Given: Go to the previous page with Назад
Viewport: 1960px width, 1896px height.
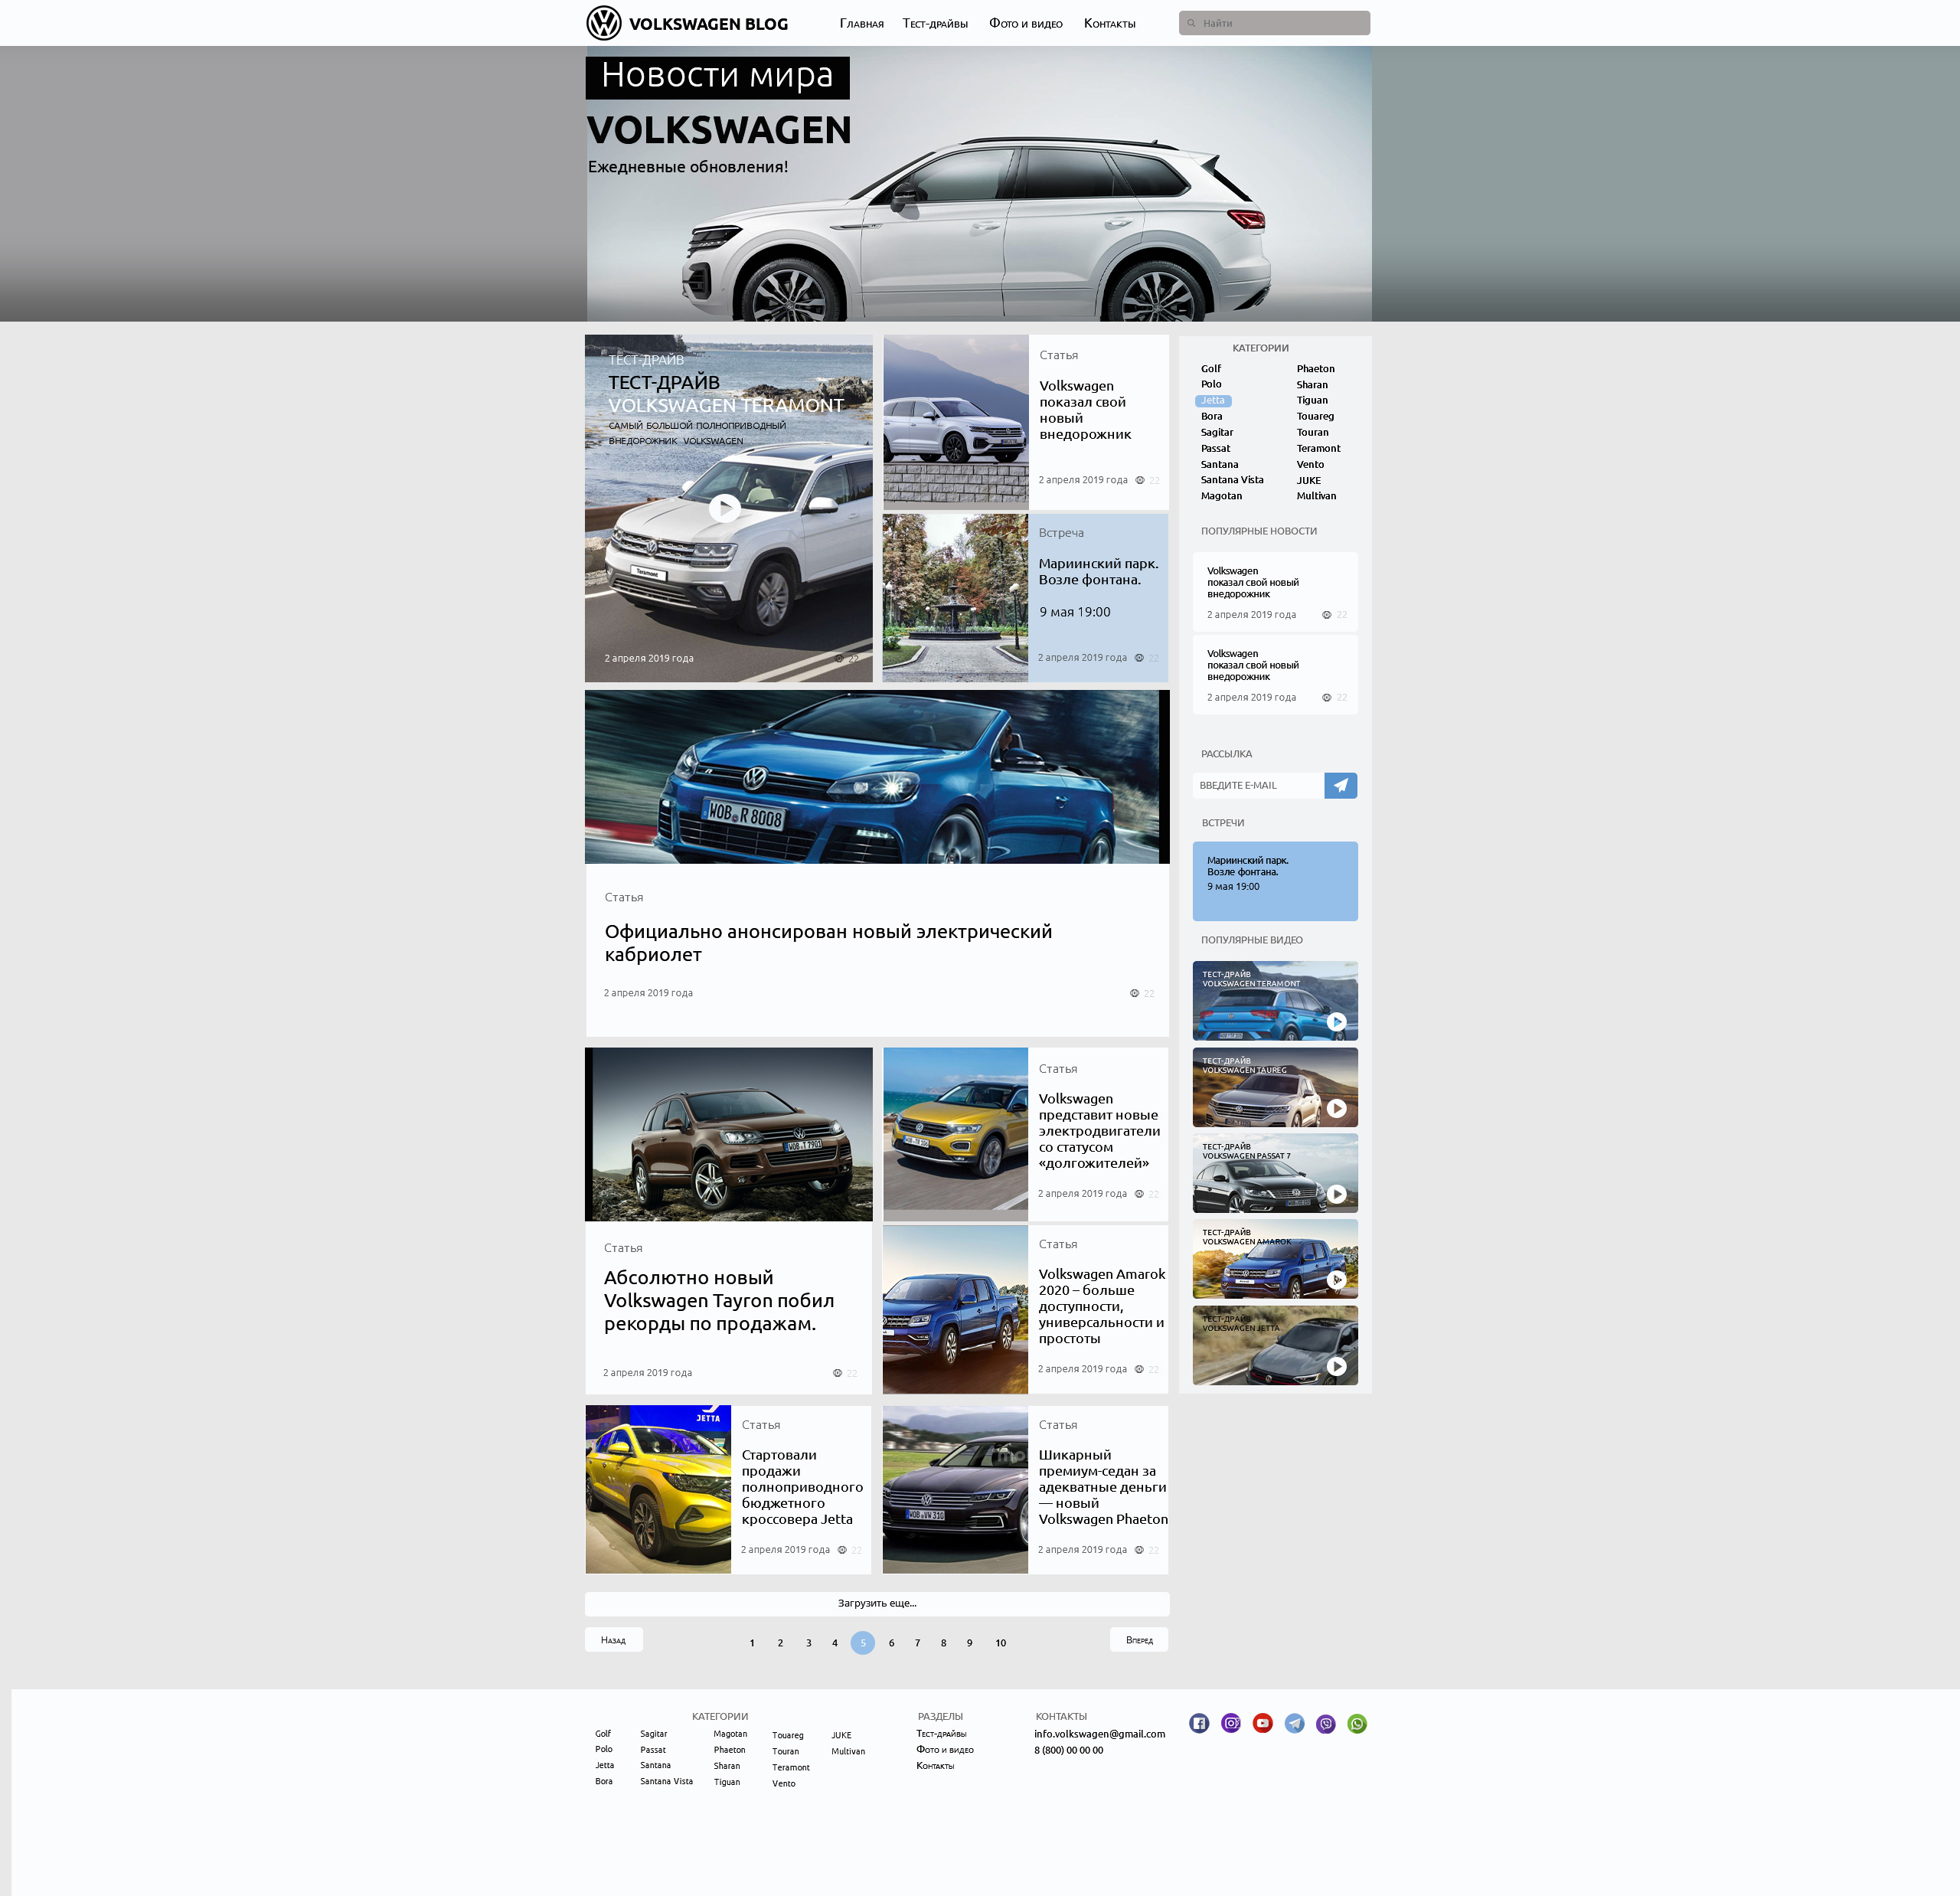Looking at the screenshot, I should point(613,1640).
